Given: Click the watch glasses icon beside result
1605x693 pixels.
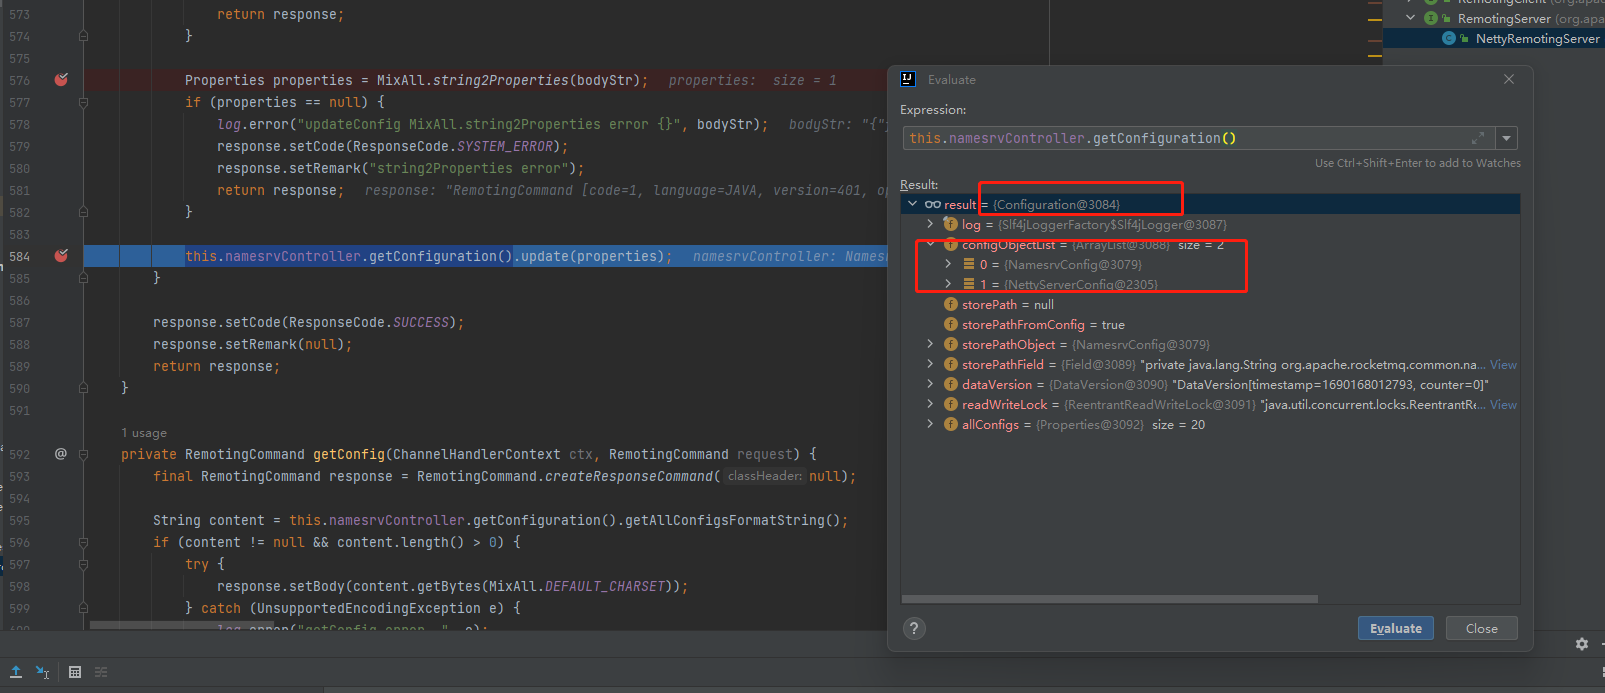Looking at the screenshot, I should coord(932,204).
